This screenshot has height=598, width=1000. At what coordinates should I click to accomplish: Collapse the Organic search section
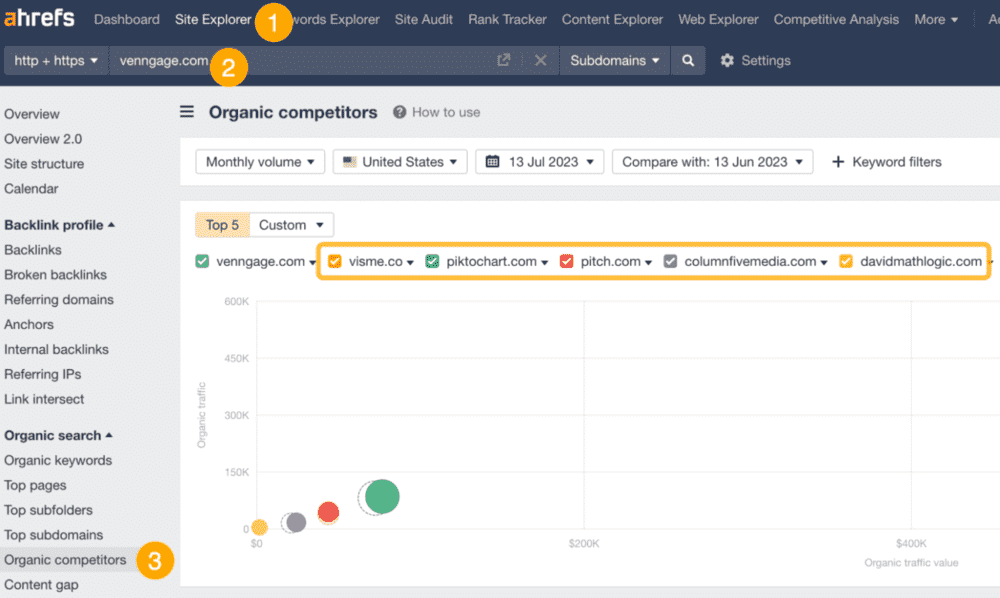pyautogui.click(x=58, y=435)
